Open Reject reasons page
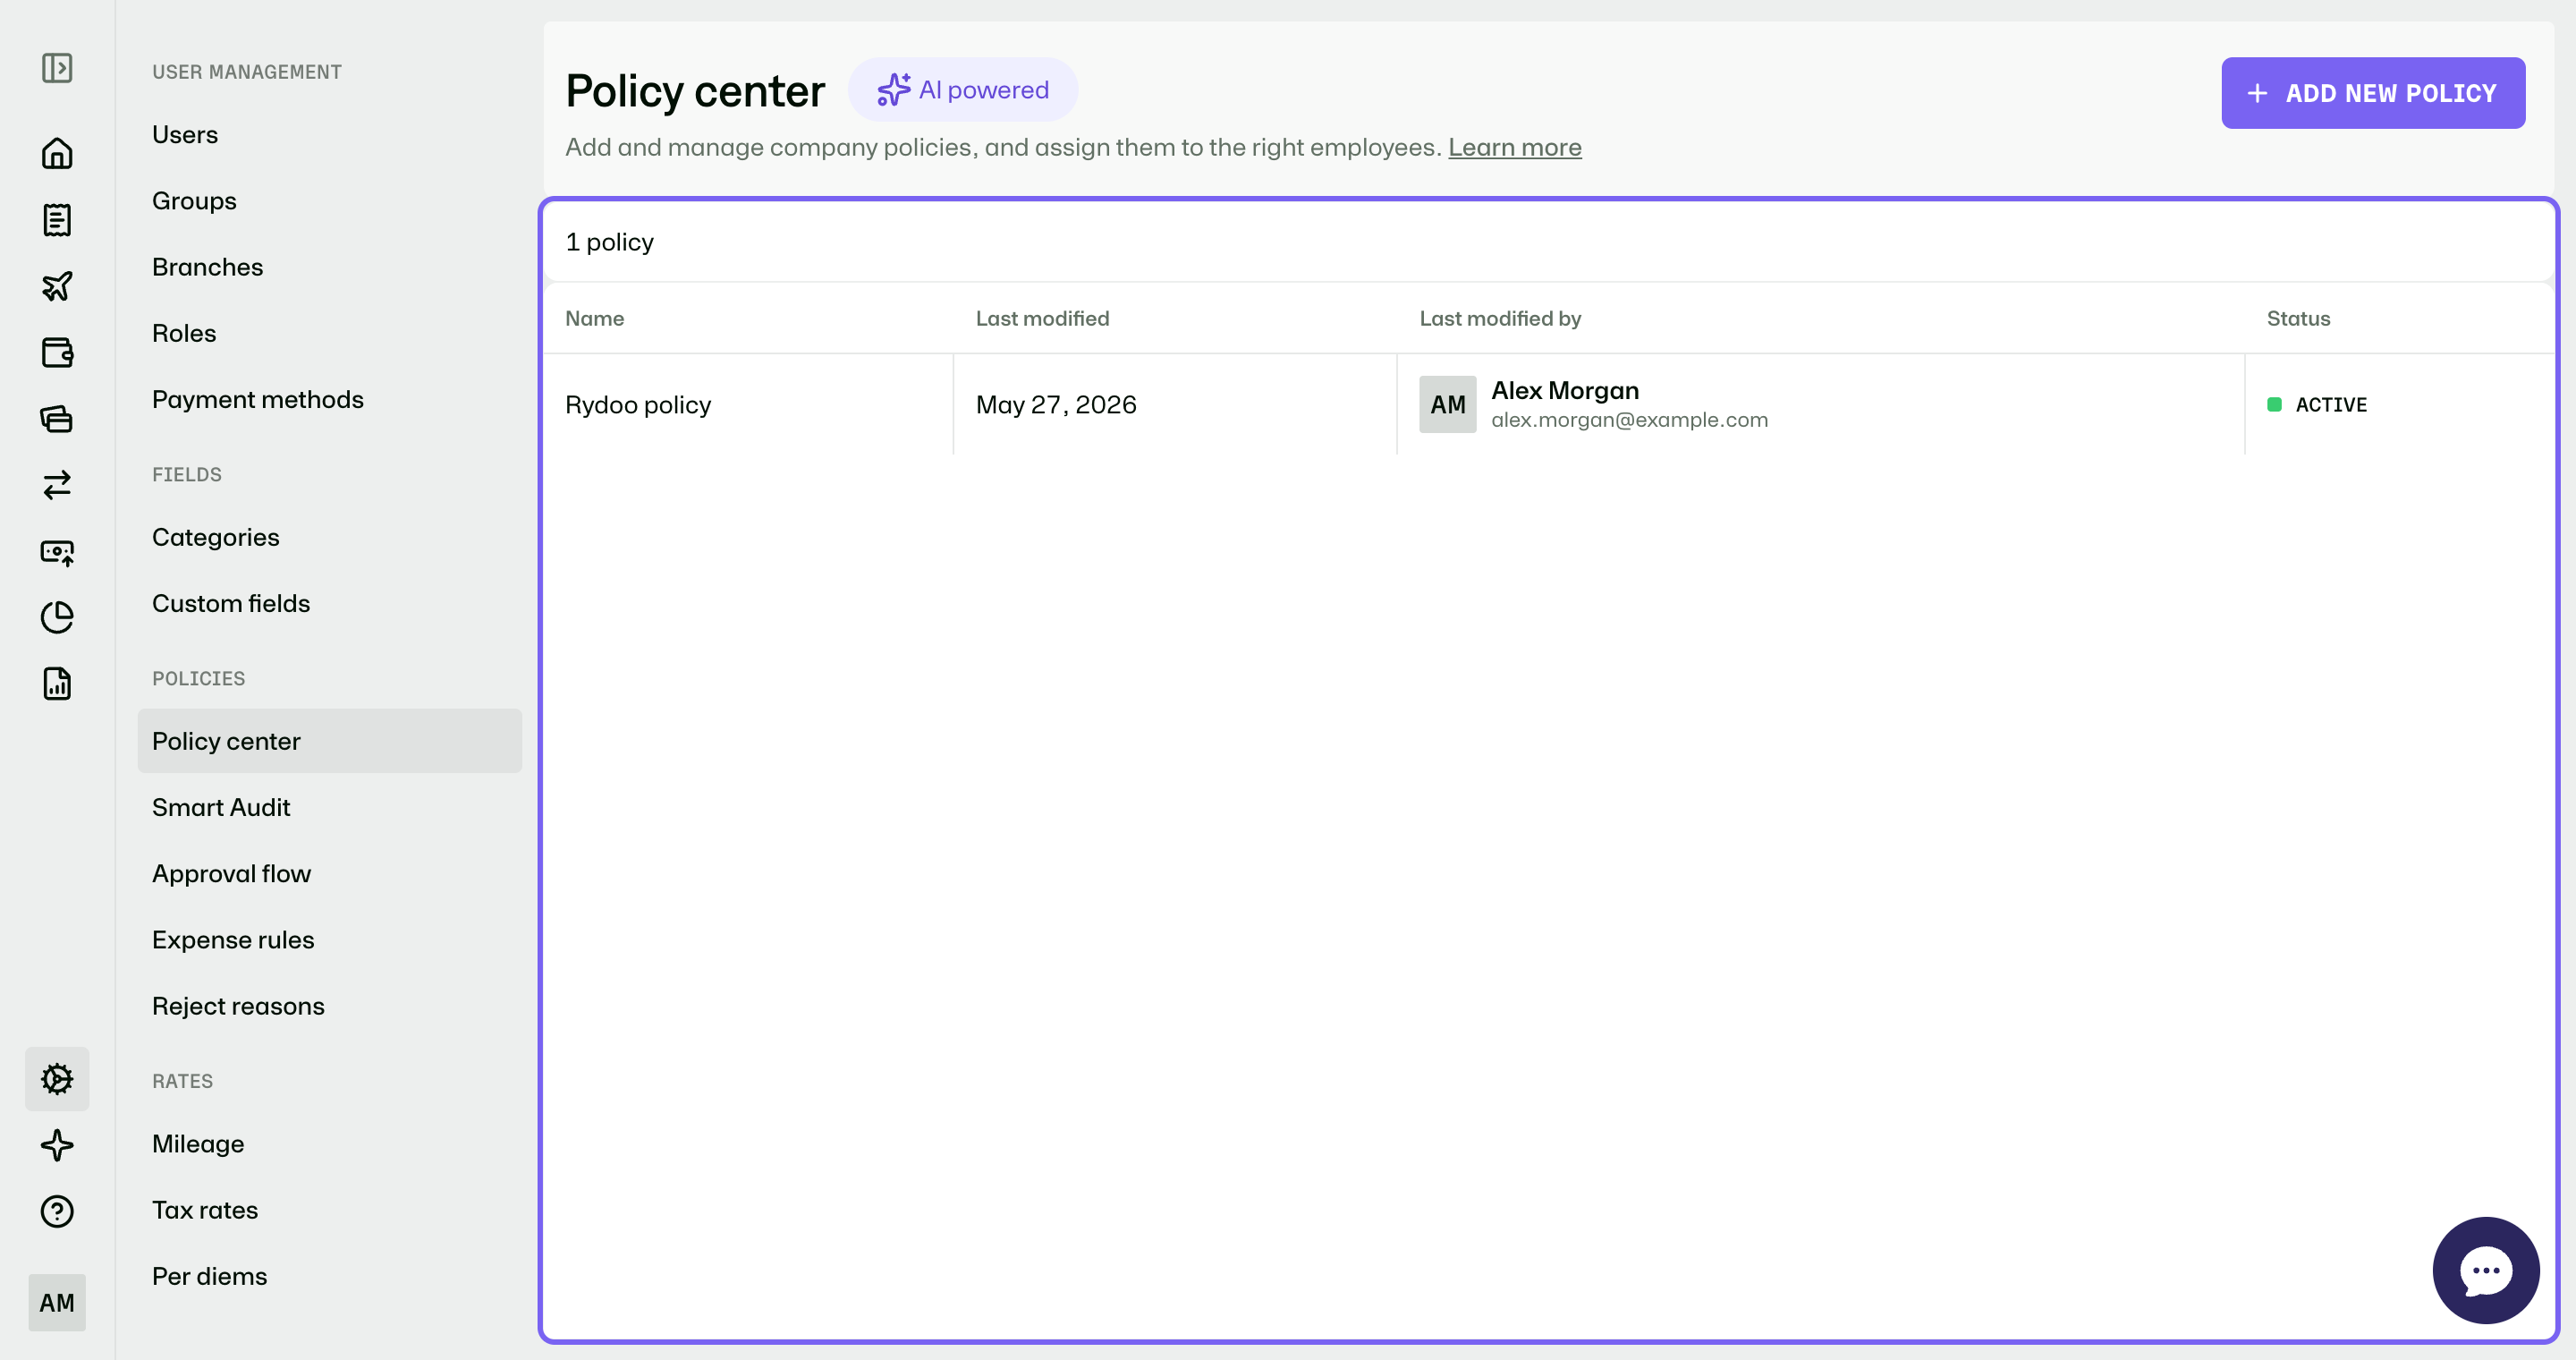 pyautogui.click(x=238, y=1006)
